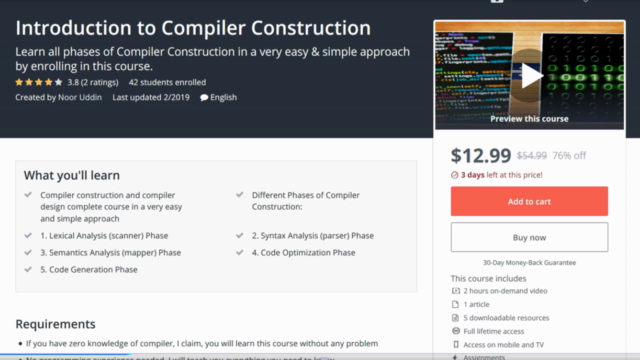Click the video progress bar at bottom
Image resolution: width=640 pixels, height=360 pixels.
tap(320, 355)
